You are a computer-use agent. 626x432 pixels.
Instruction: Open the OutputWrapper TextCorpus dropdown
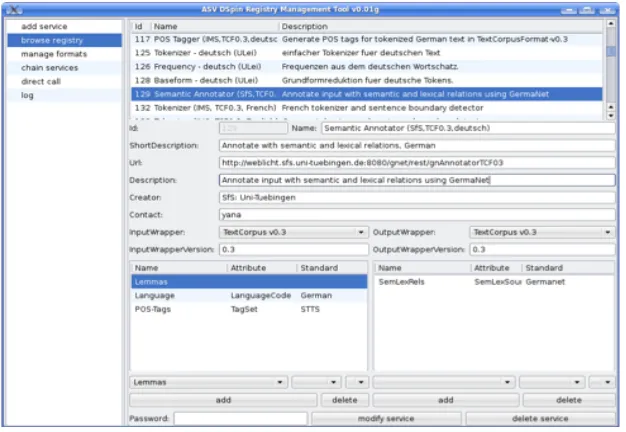pyautogui.click(x=542, y=232)
